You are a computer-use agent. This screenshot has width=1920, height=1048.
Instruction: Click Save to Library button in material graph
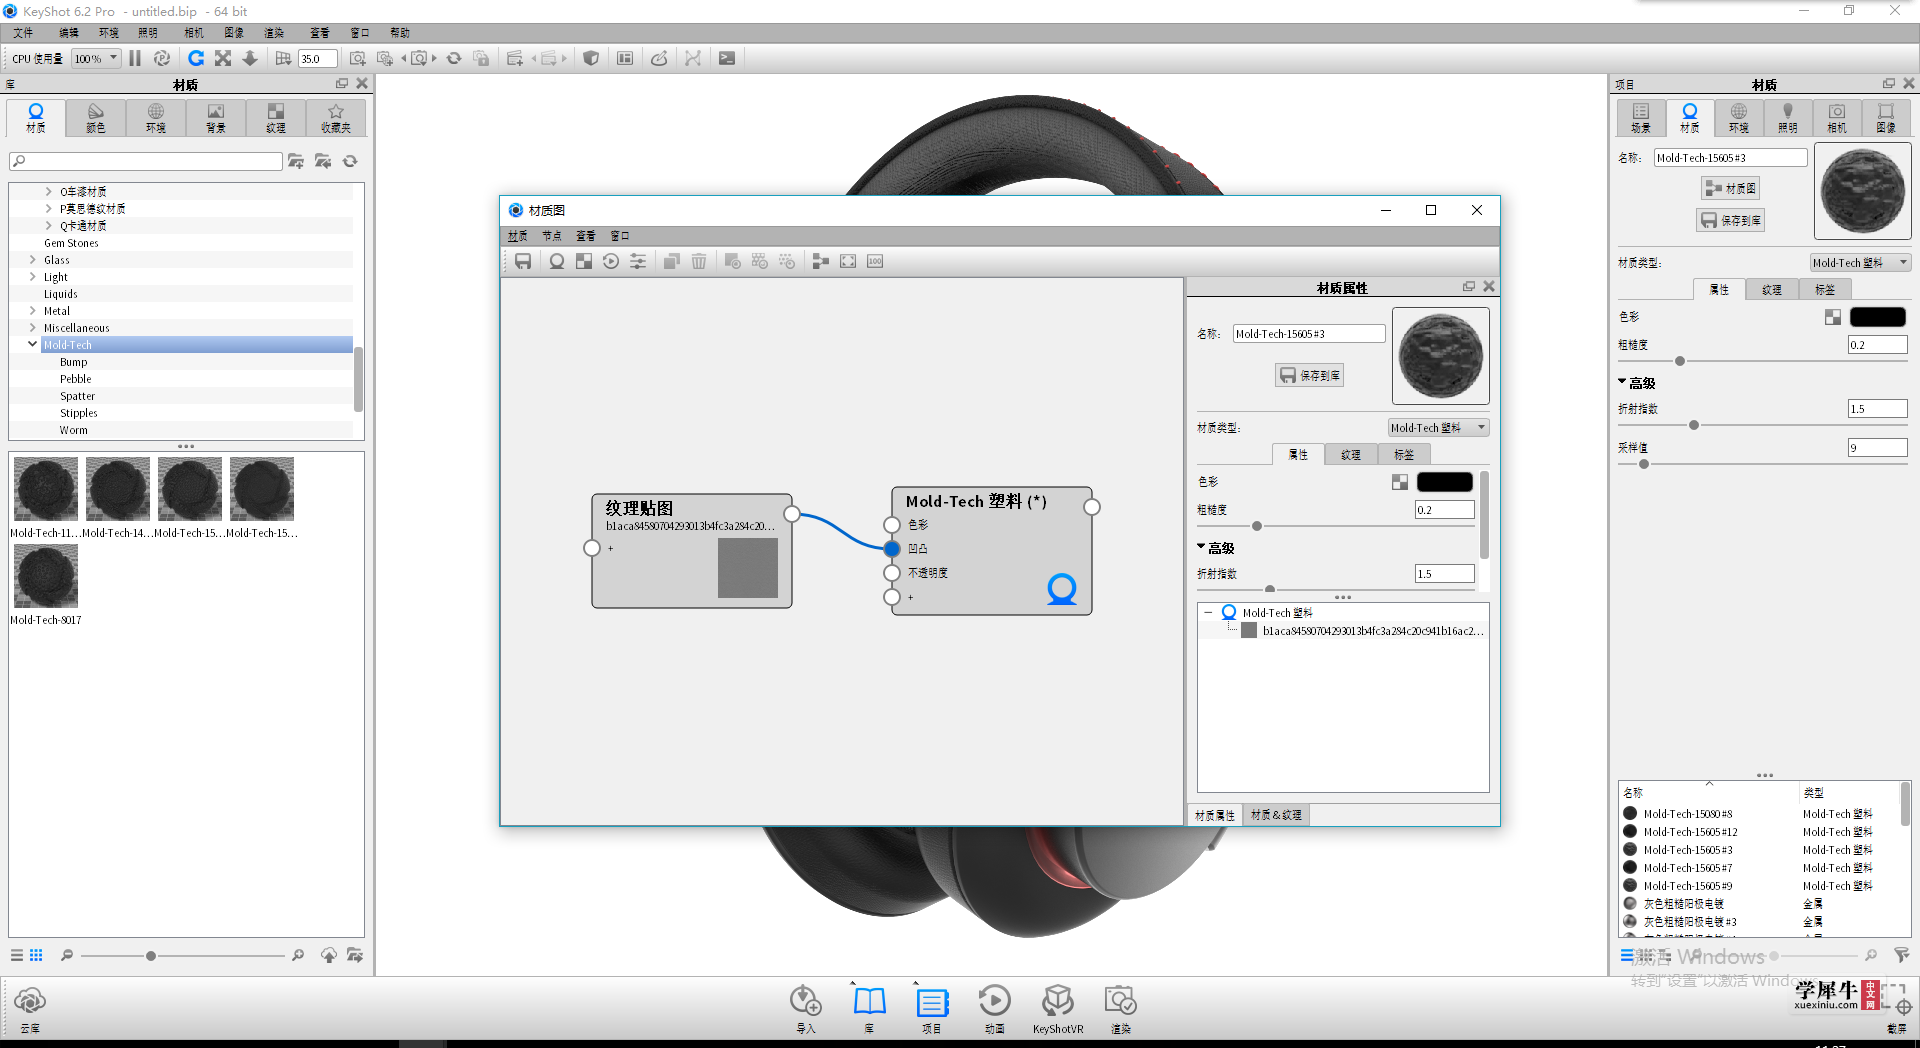point(1309,375)
